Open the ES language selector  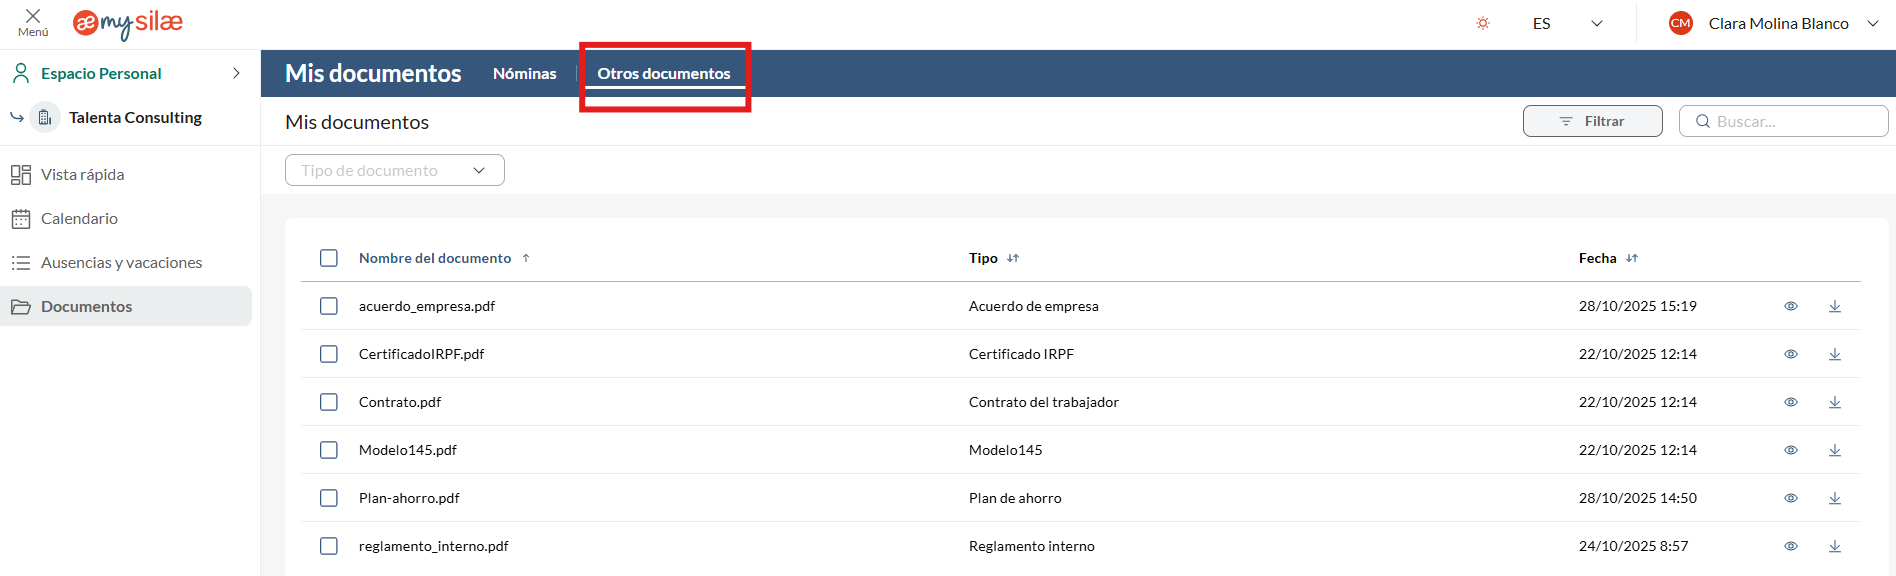tap(1567, 23)
